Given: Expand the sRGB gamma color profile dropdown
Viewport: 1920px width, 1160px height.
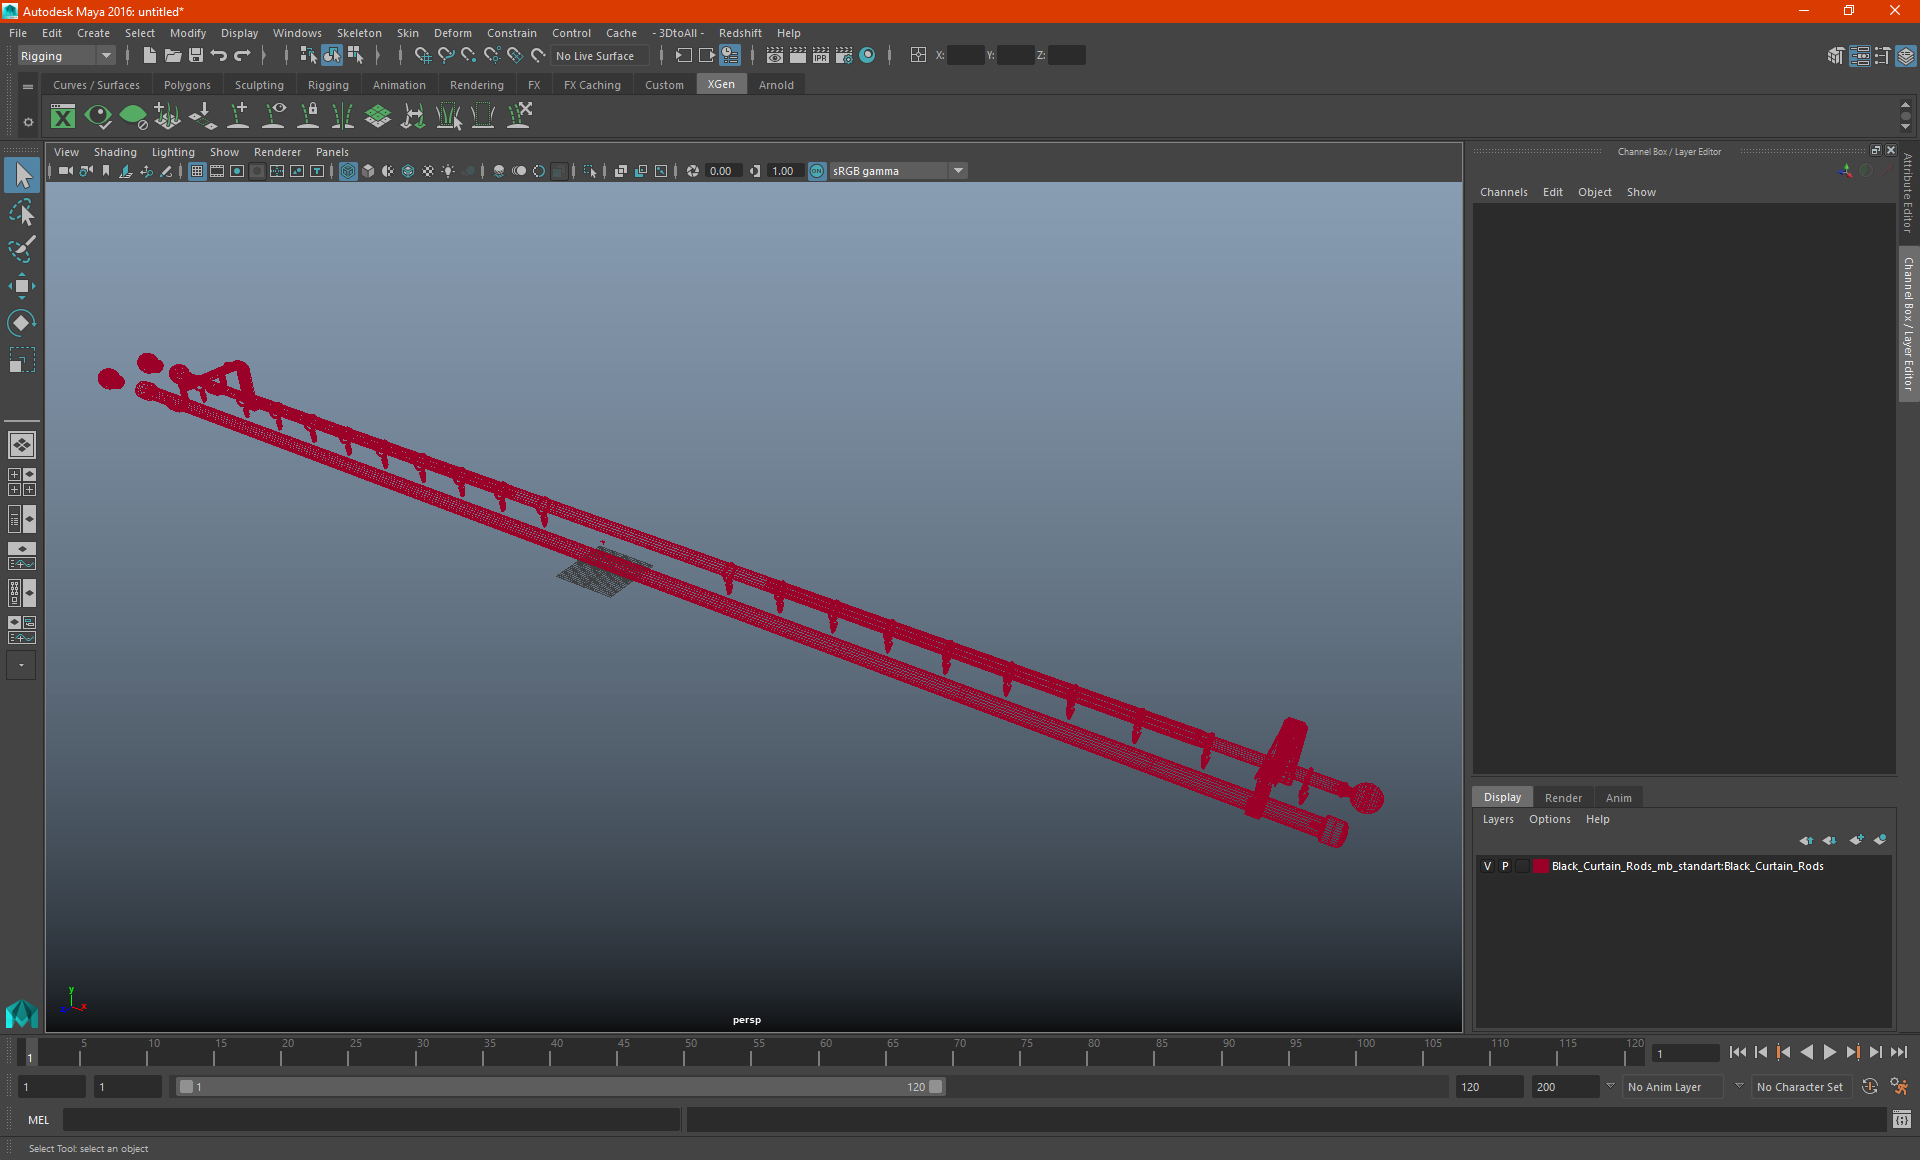Looking at the screenshot, I should (x=959, y=170).
